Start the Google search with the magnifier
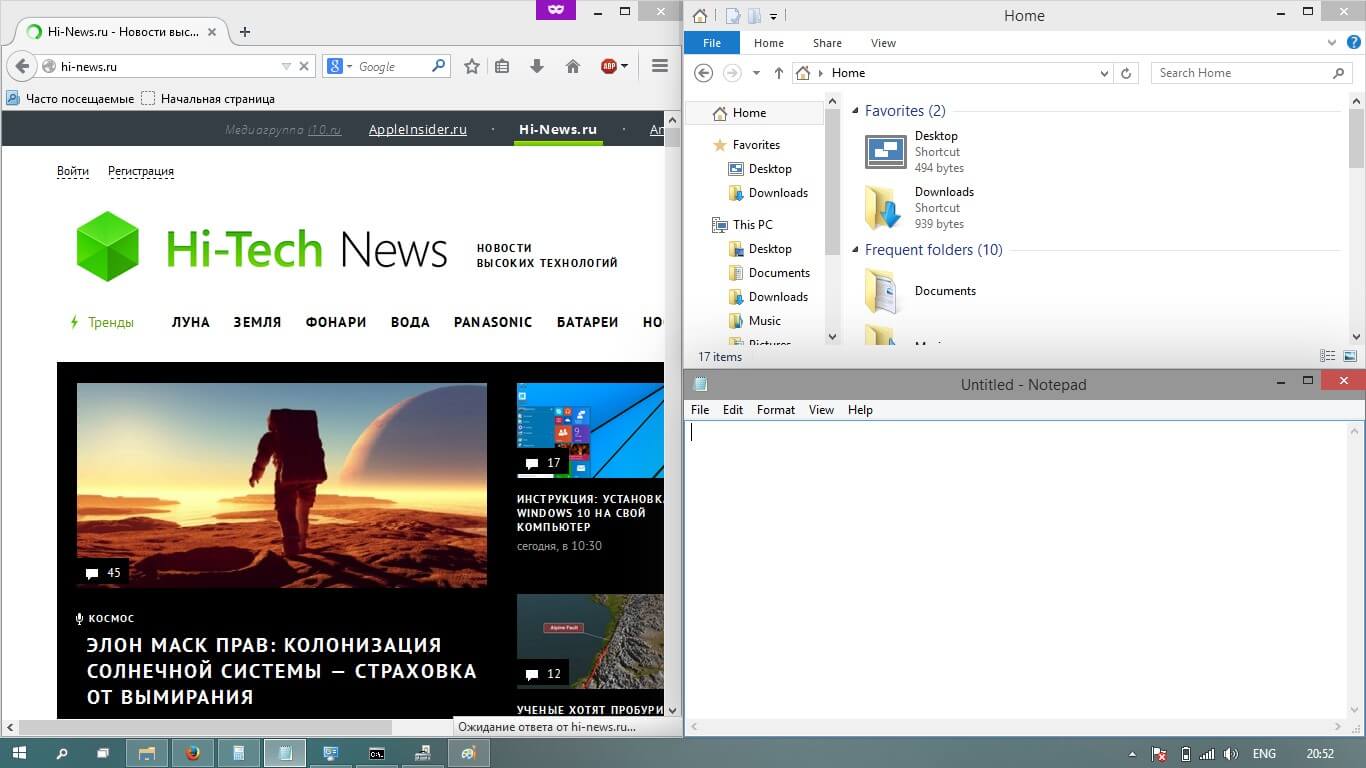1366x768 pixels. click(x=439, y=66)
